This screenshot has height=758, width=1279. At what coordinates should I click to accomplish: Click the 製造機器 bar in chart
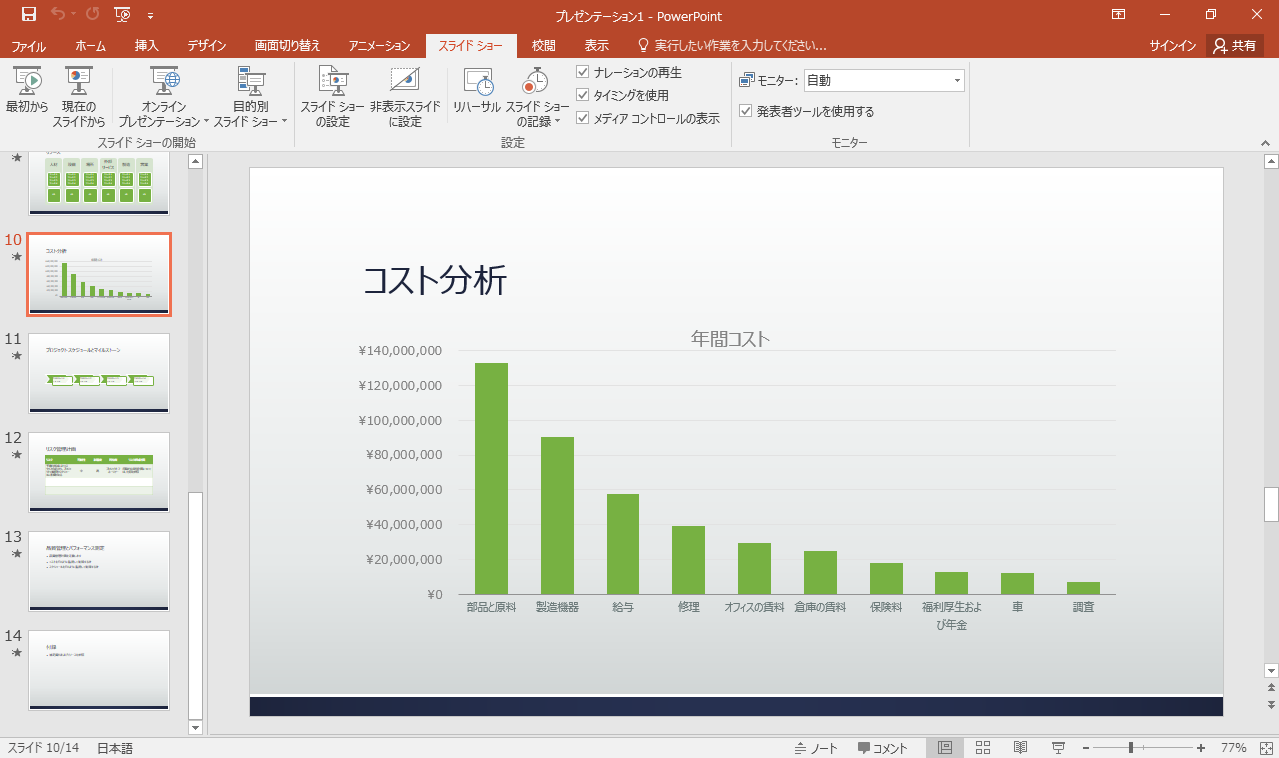click(557, 515)
